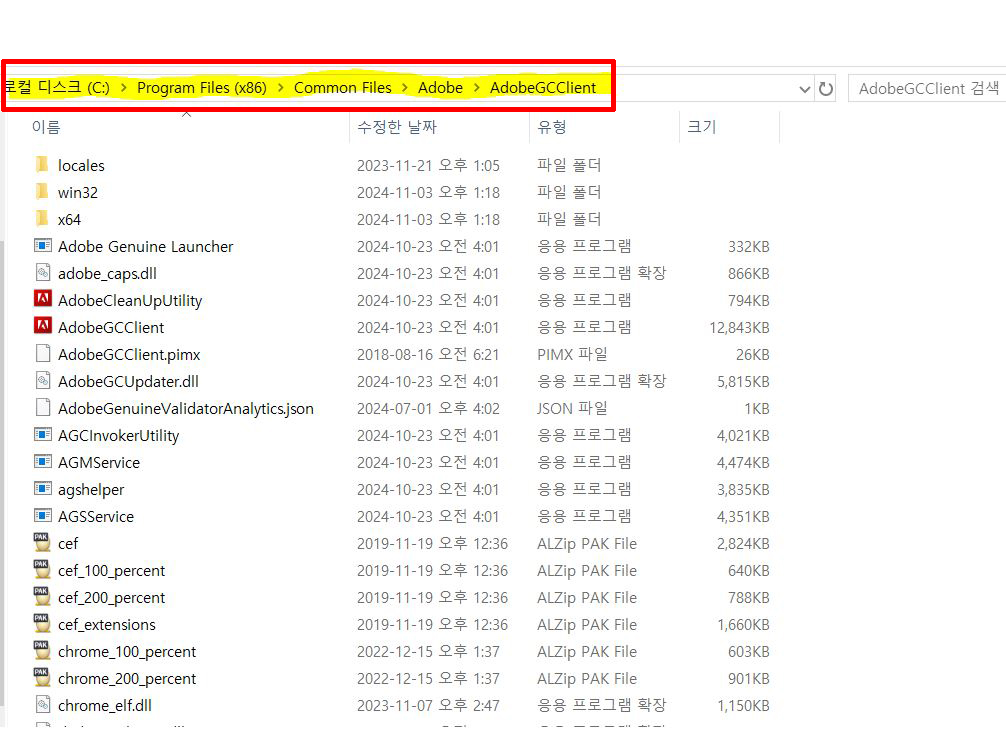1006x748 pixels.
Task: Click the agshelper application icon
Action: click(x=42, y=489)
